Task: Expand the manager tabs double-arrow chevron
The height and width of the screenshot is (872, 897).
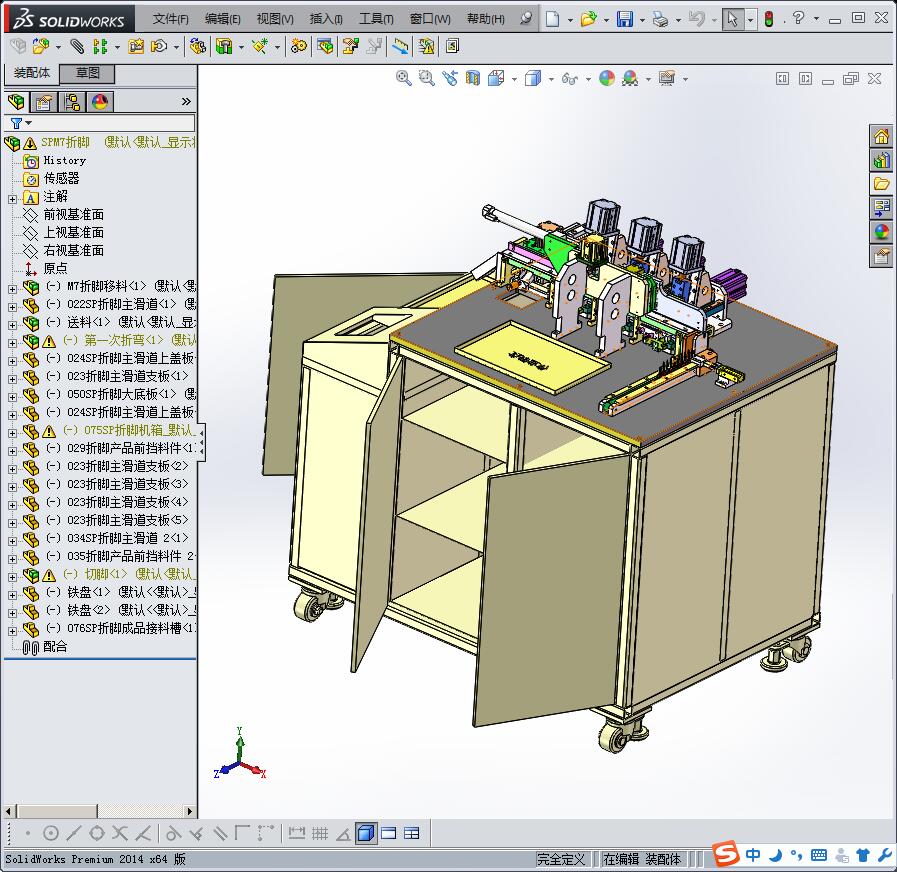Action: tap(186, 102)
